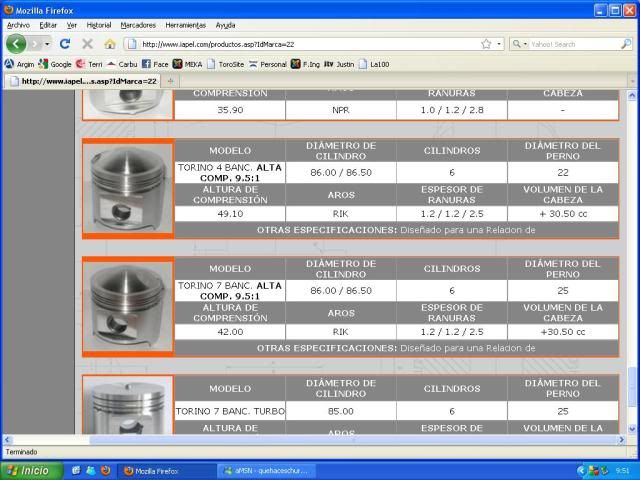640x480 pixels.
Task: Open a new tab with plus button
Action: 171,81
